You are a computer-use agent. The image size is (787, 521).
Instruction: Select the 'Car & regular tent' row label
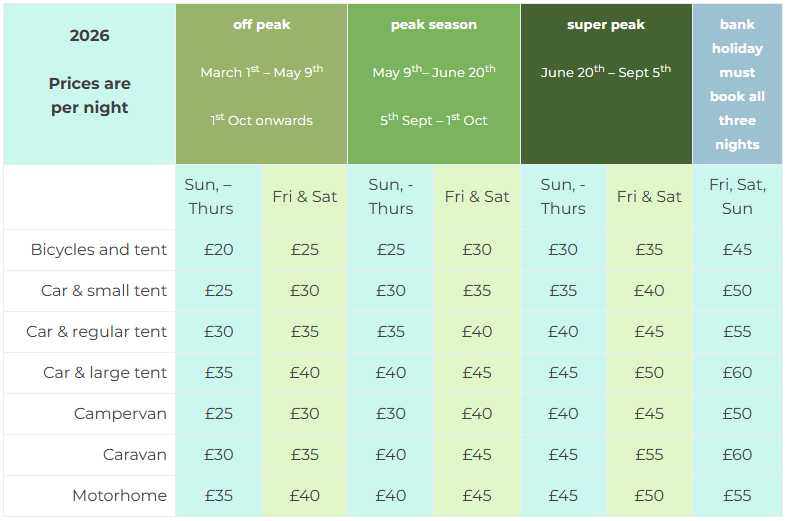point(97,332)
